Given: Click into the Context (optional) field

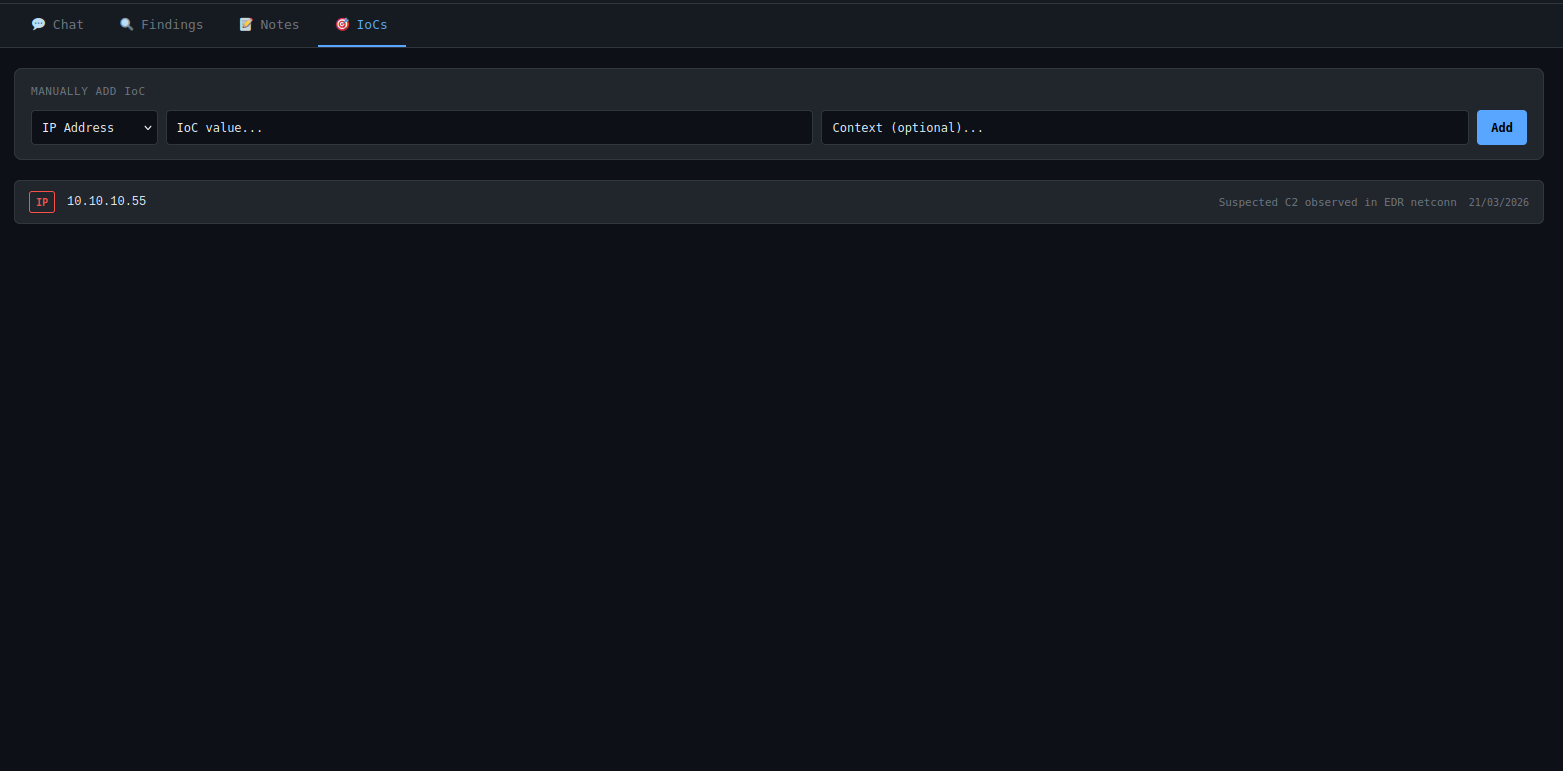Looking at the screenshot, I should 1144,128.
